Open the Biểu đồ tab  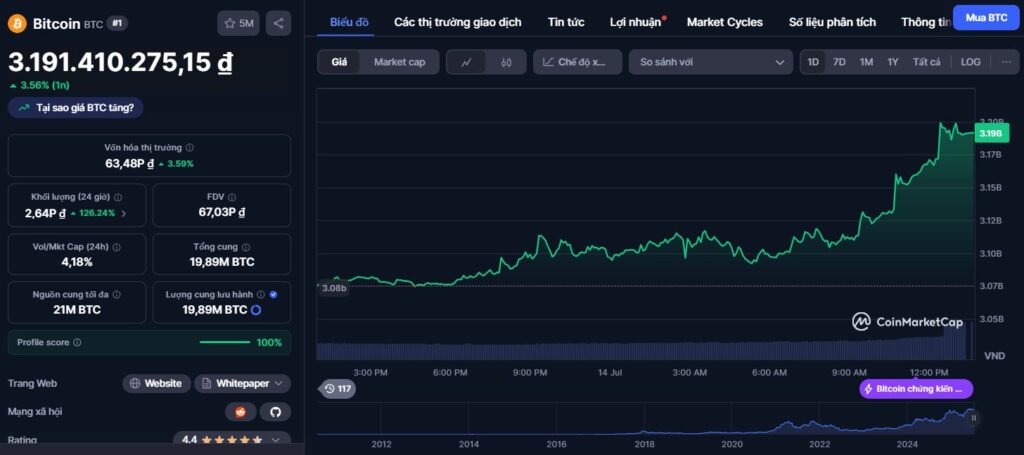pyautogui.click(x=349, y=22)
